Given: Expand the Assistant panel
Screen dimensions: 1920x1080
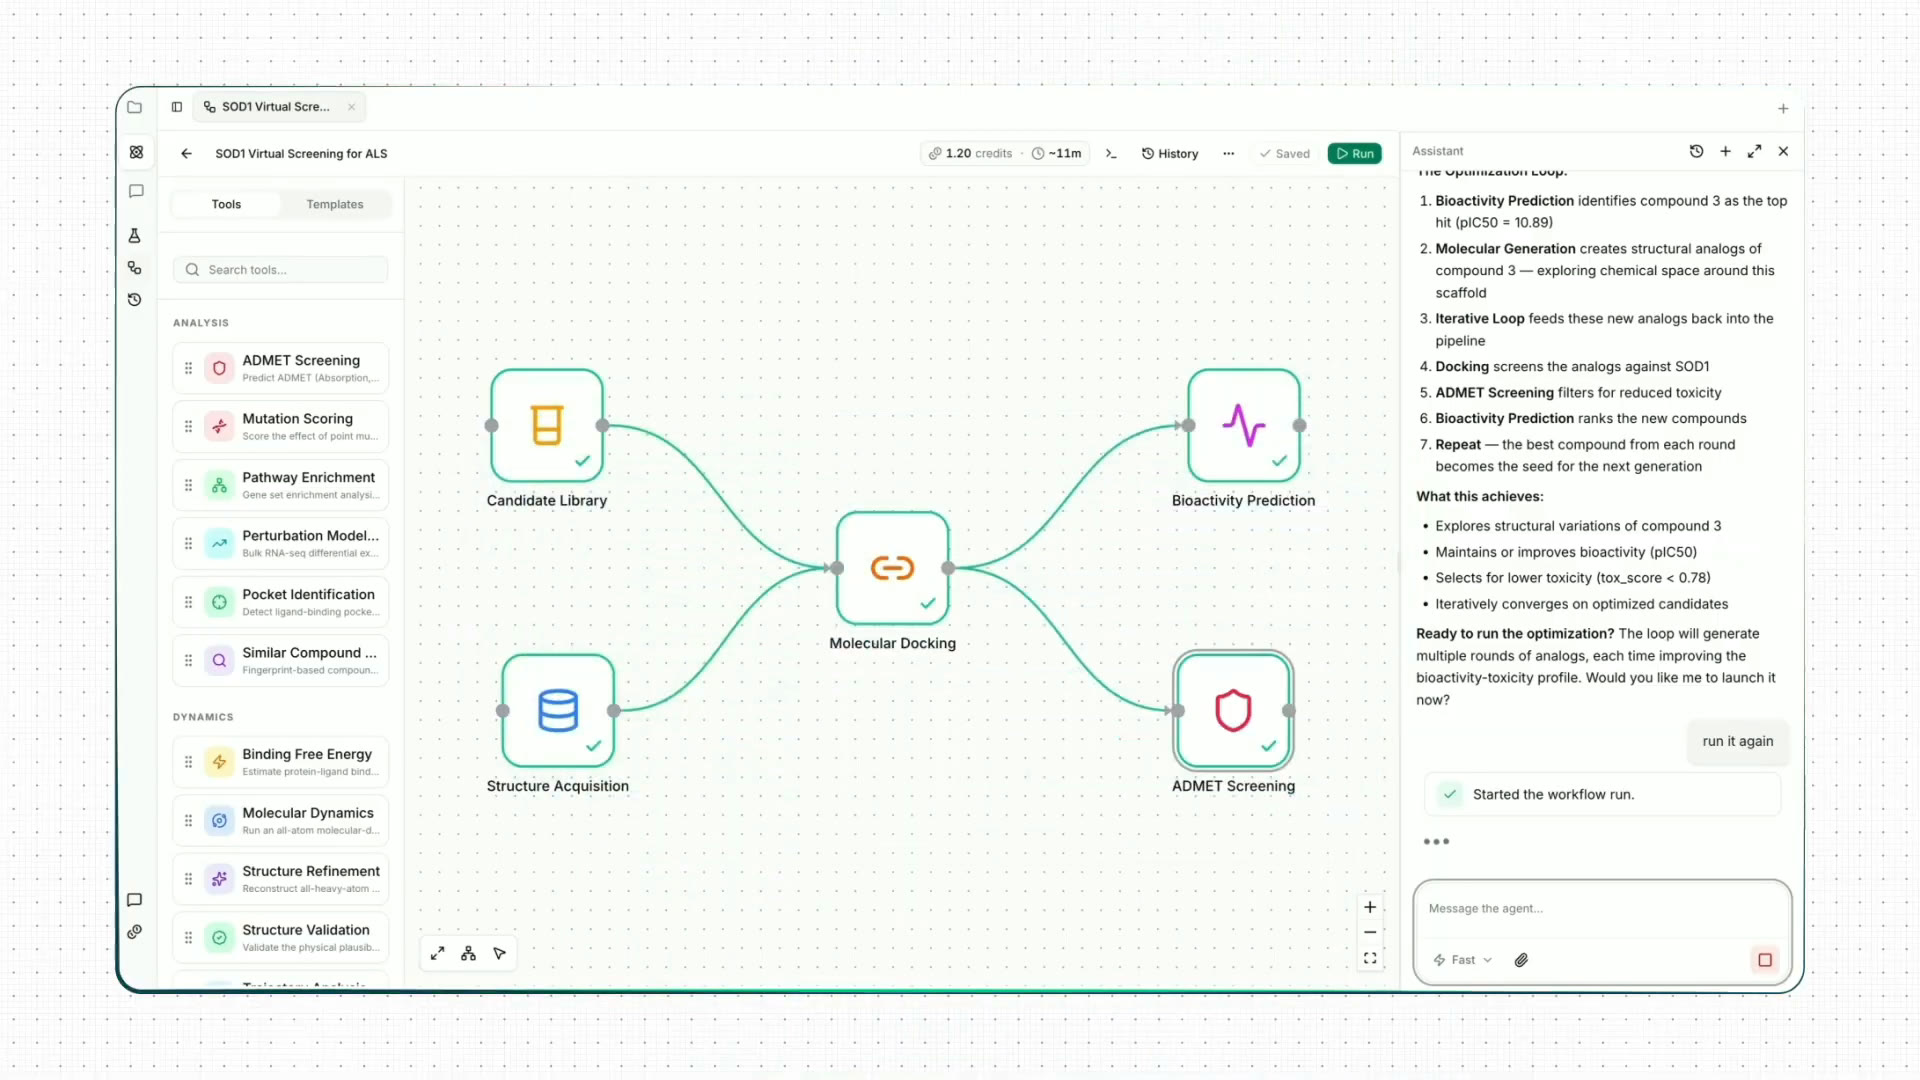Looking at the screenshot, I should click(x=1754, y=151).
